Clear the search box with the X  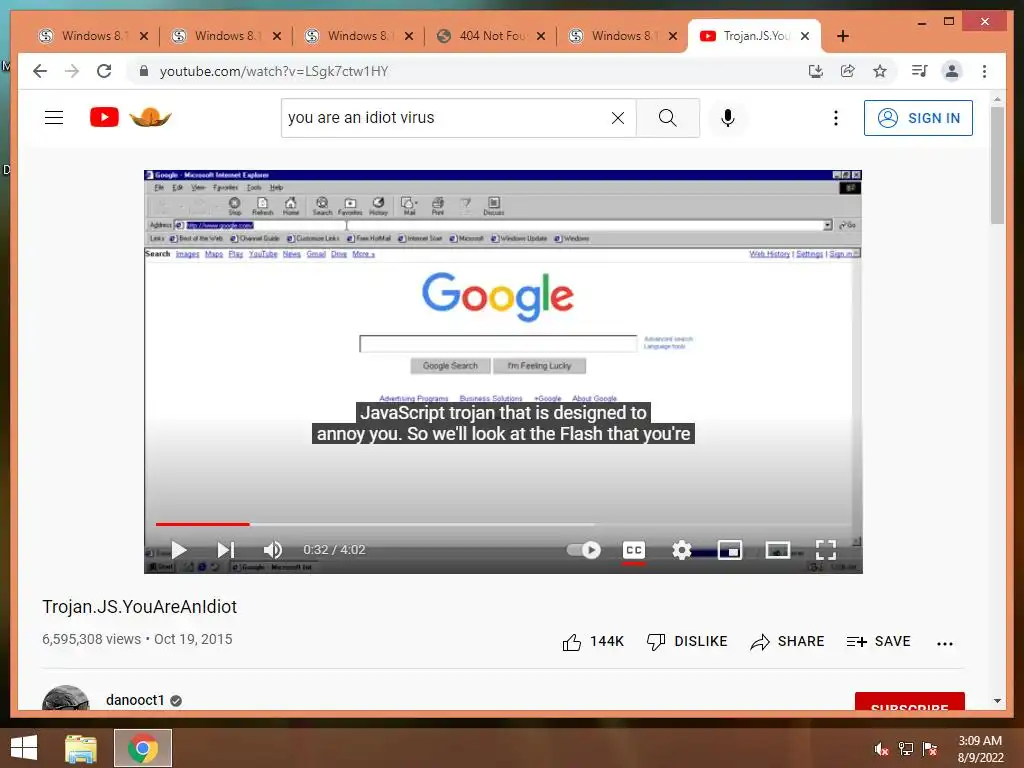click(618, 118)
